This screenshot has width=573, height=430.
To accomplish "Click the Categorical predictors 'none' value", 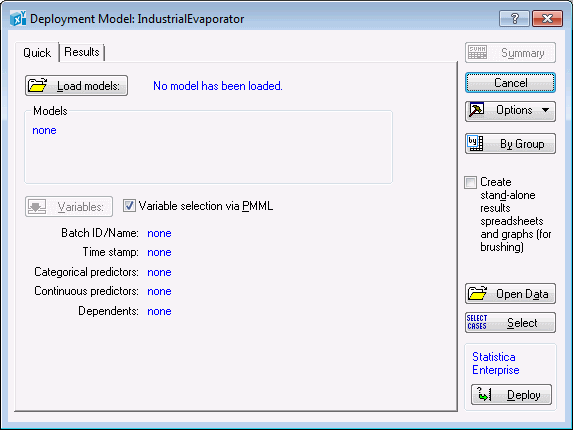I will 159,273.
